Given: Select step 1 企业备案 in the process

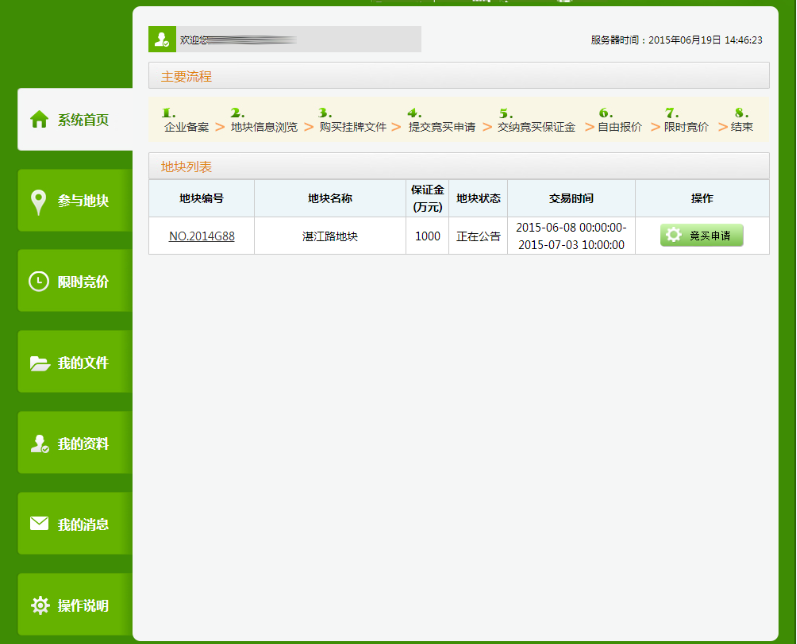Looking at the screenshot, I should [x=186, y=127].
